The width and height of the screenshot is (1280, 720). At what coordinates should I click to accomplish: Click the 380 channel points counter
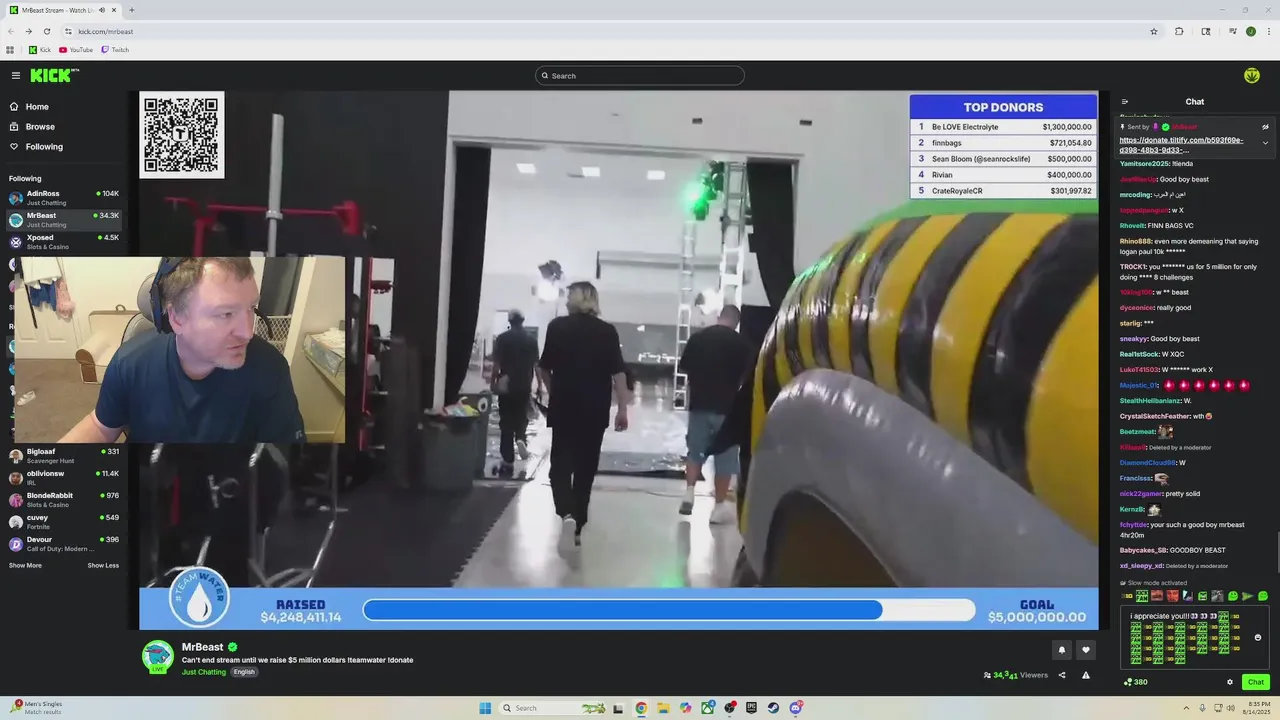click(x=1136, y=682)
